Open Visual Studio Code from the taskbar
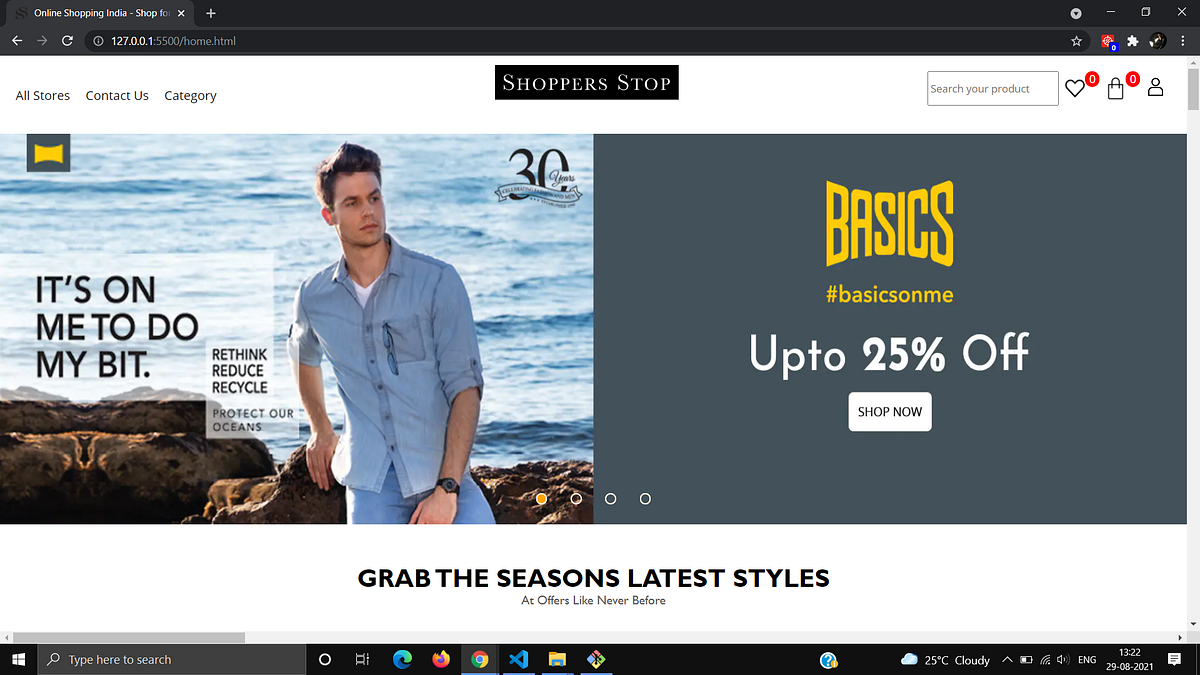The width and height of the screenshot is (1200, 675). (x=518, y=659)
